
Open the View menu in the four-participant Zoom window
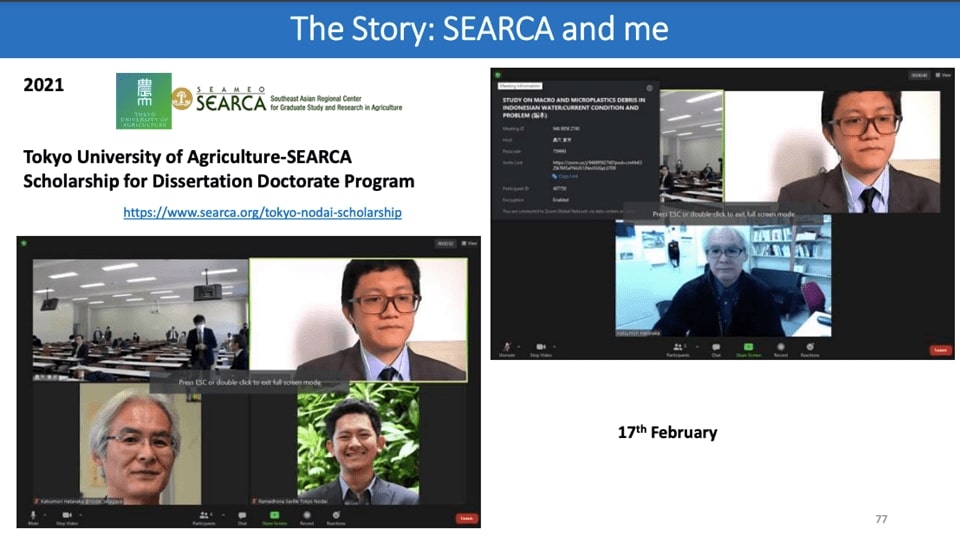point(471,243)
